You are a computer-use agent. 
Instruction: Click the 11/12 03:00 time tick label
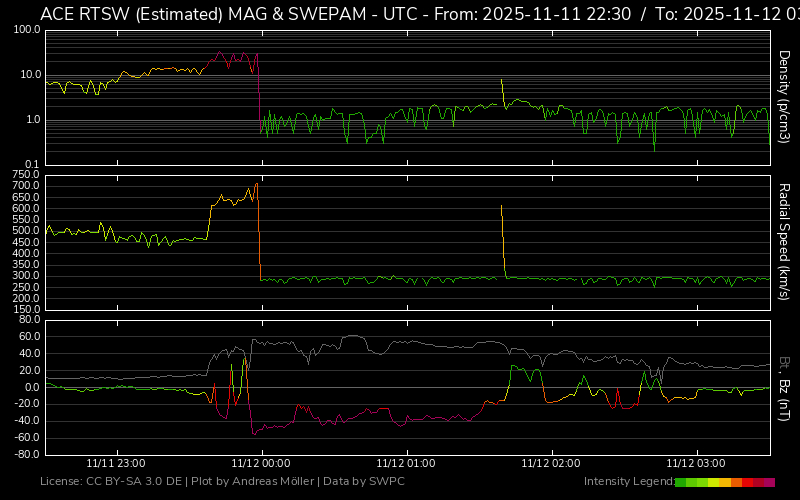[x=697, y=464]
